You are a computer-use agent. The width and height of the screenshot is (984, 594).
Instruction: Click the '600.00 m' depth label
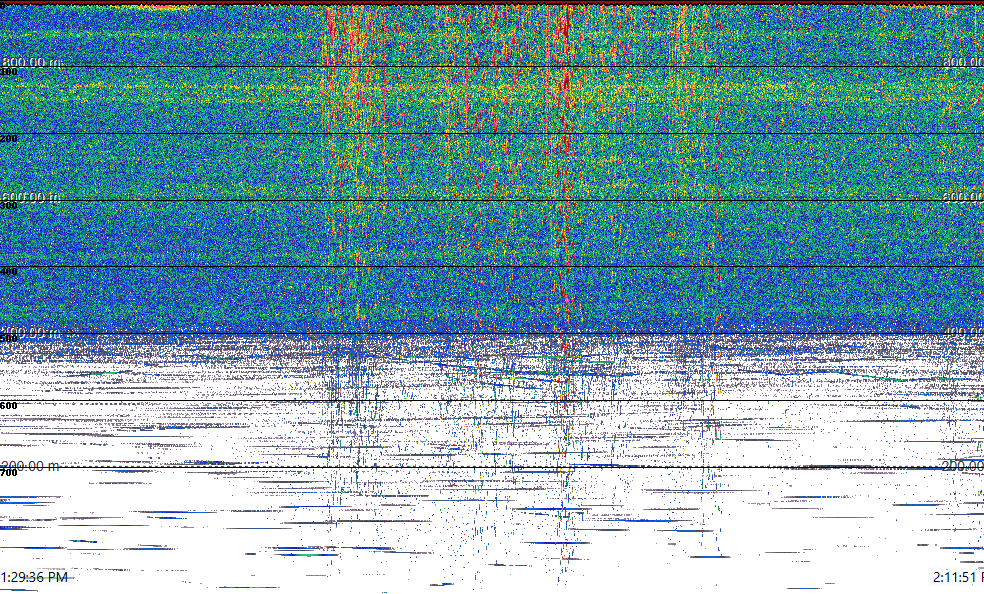[31, 197]
